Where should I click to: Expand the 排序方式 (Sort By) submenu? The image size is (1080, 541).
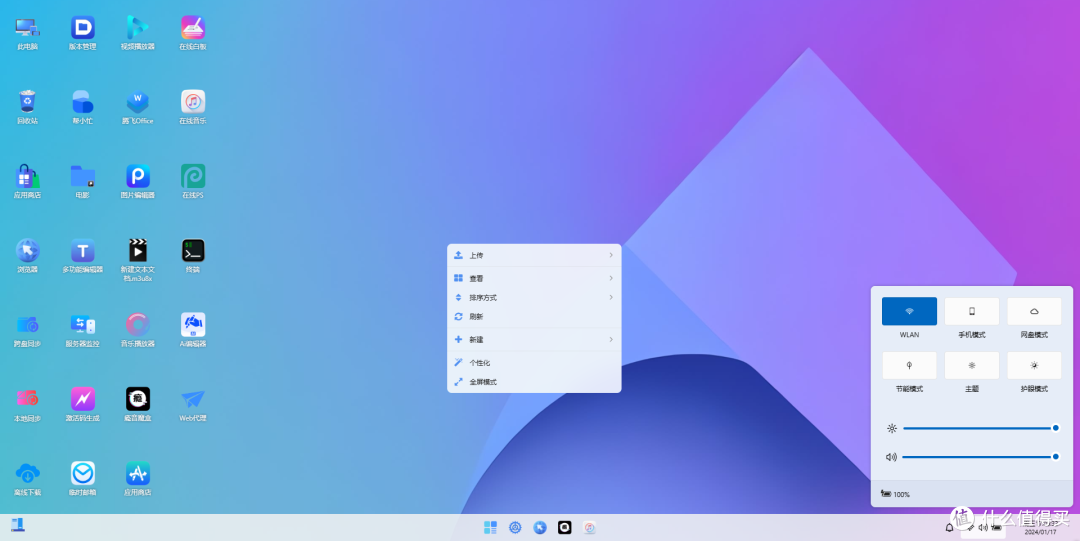point(534,297)
